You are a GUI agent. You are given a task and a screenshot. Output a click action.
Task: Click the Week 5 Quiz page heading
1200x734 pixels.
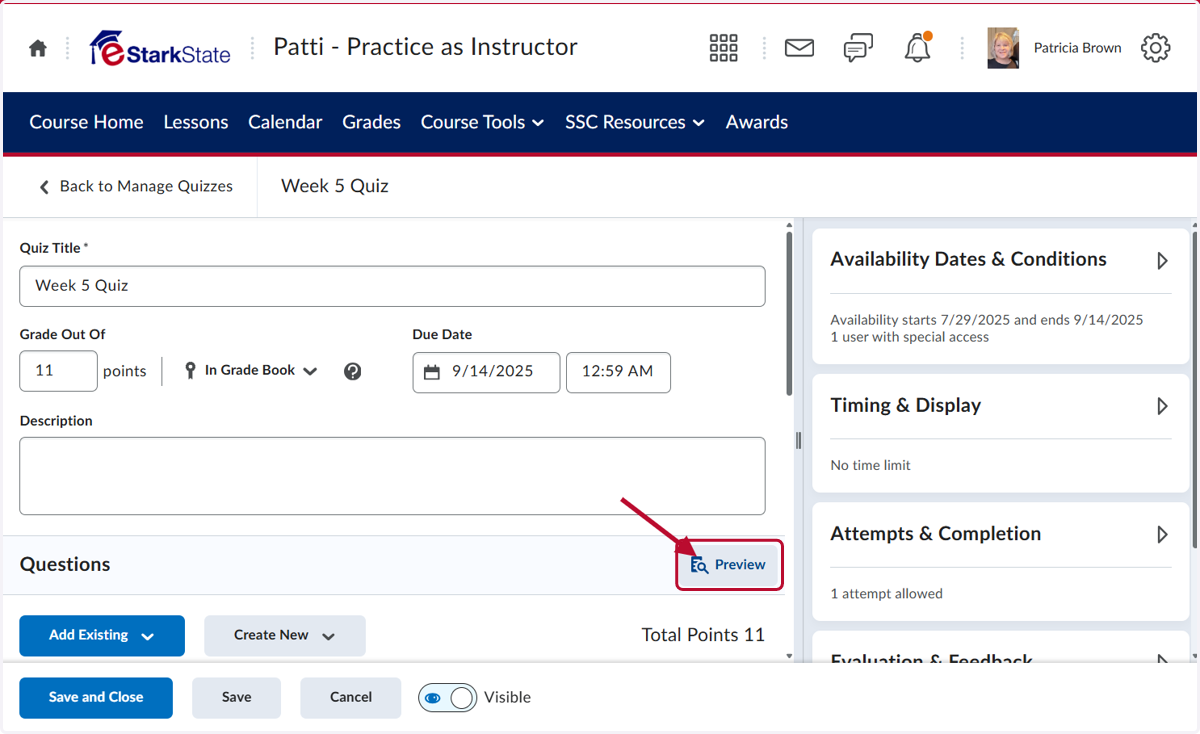[x=335, y=186]
